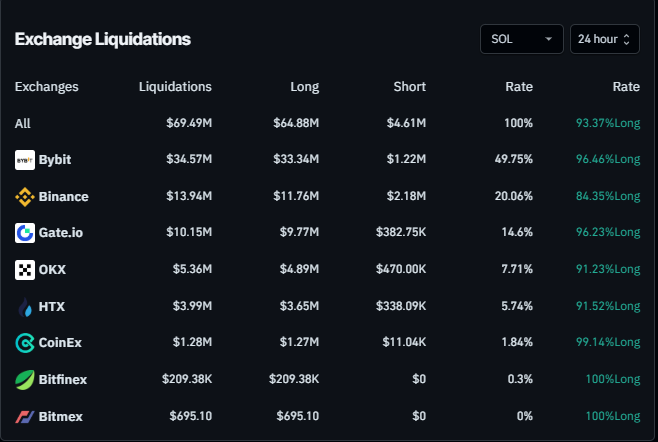Click the Gate.io logo icon
Image resolution: width=658 pixels, height=442 pixels.
pos(25,233)
